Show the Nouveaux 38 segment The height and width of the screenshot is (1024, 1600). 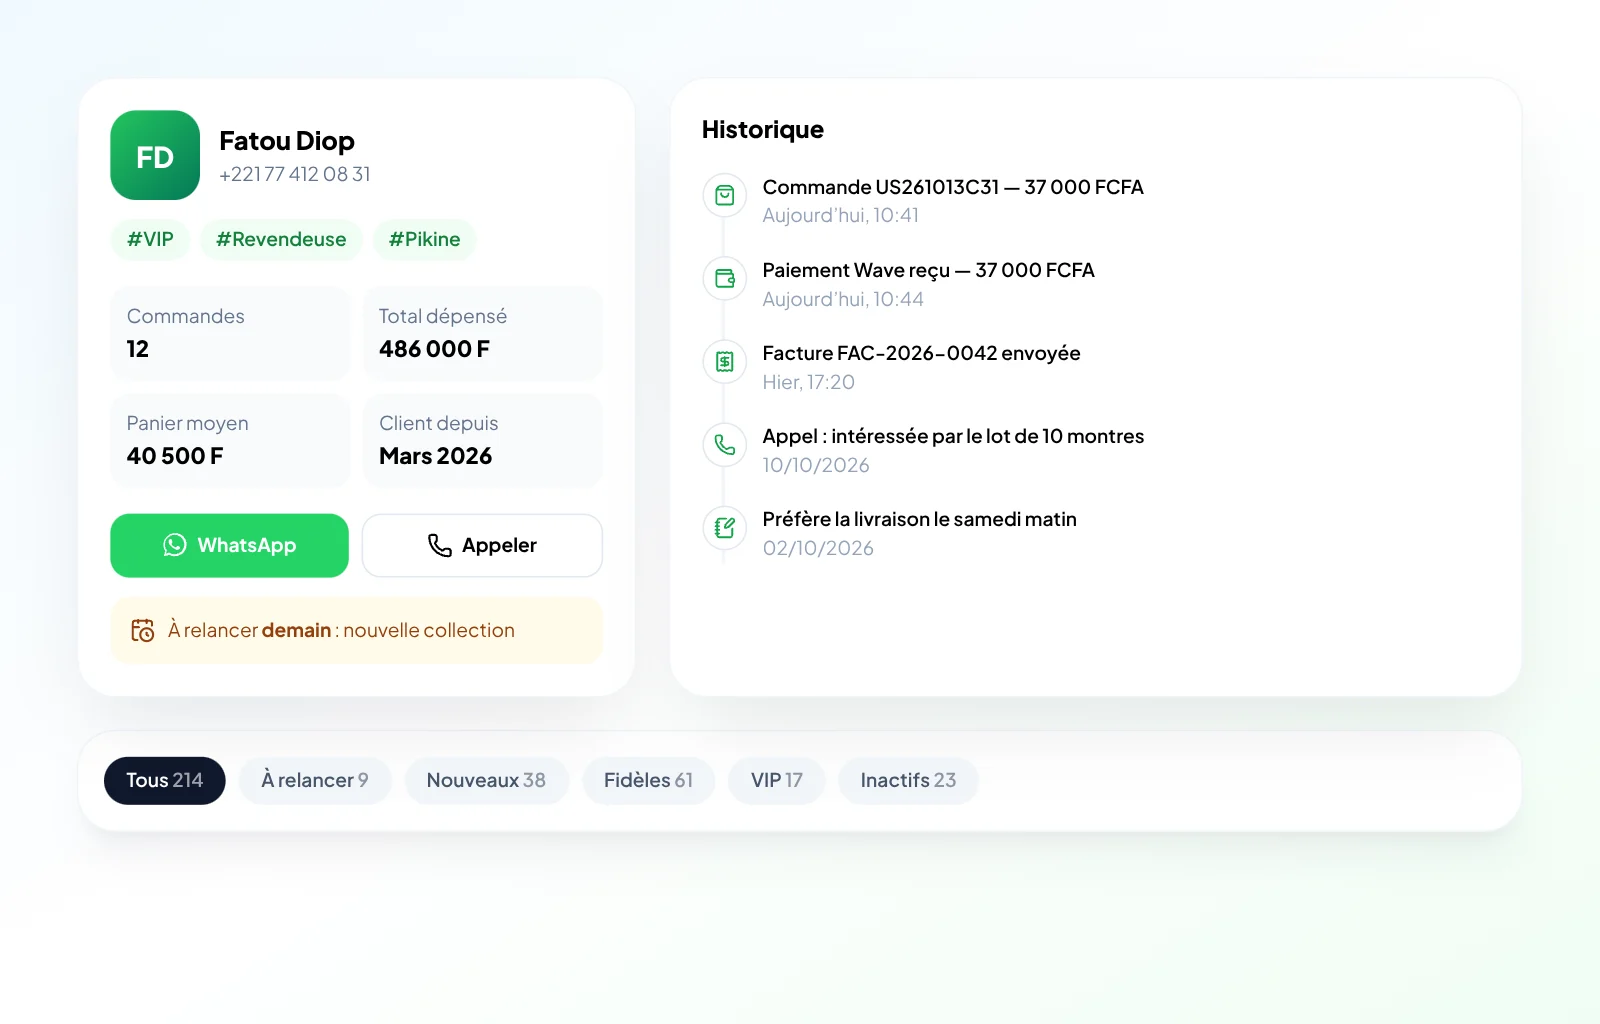[486, 780]
